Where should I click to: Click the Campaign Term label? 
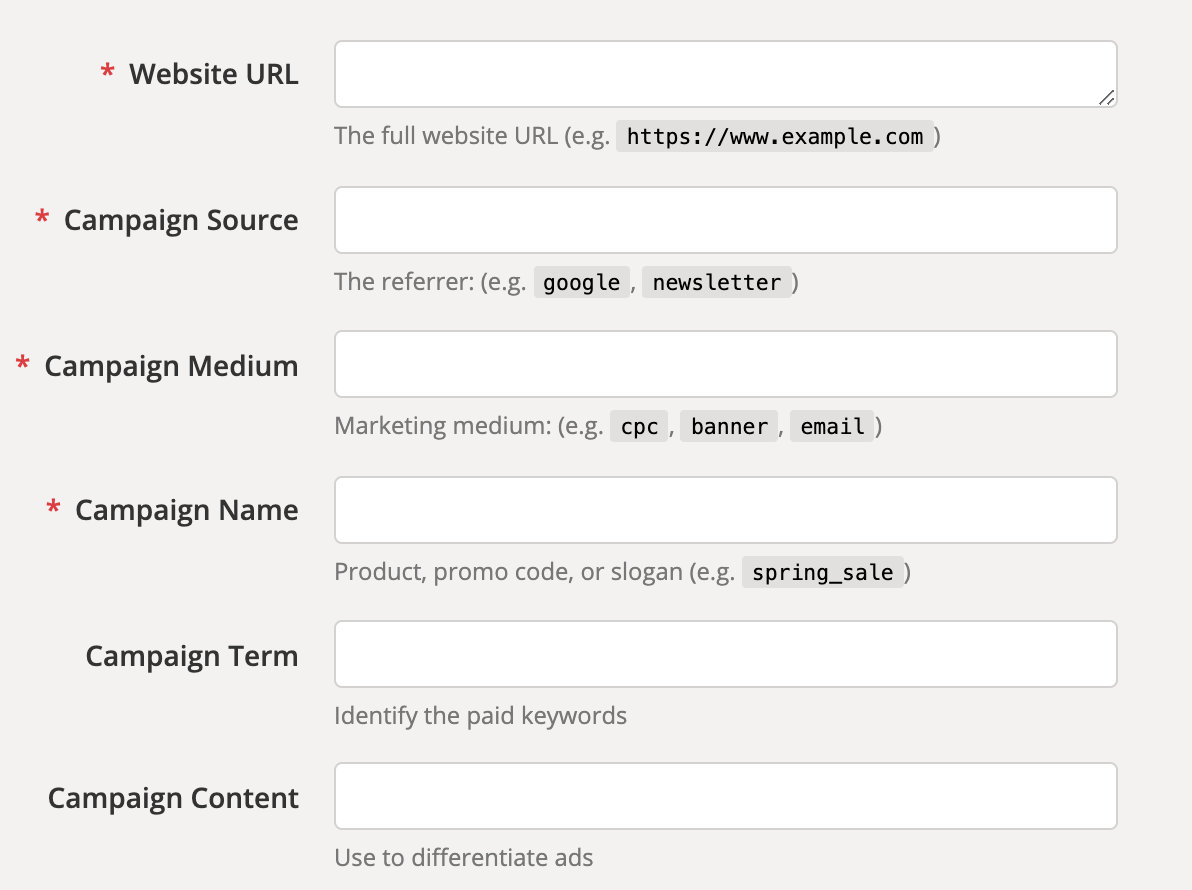192,656
